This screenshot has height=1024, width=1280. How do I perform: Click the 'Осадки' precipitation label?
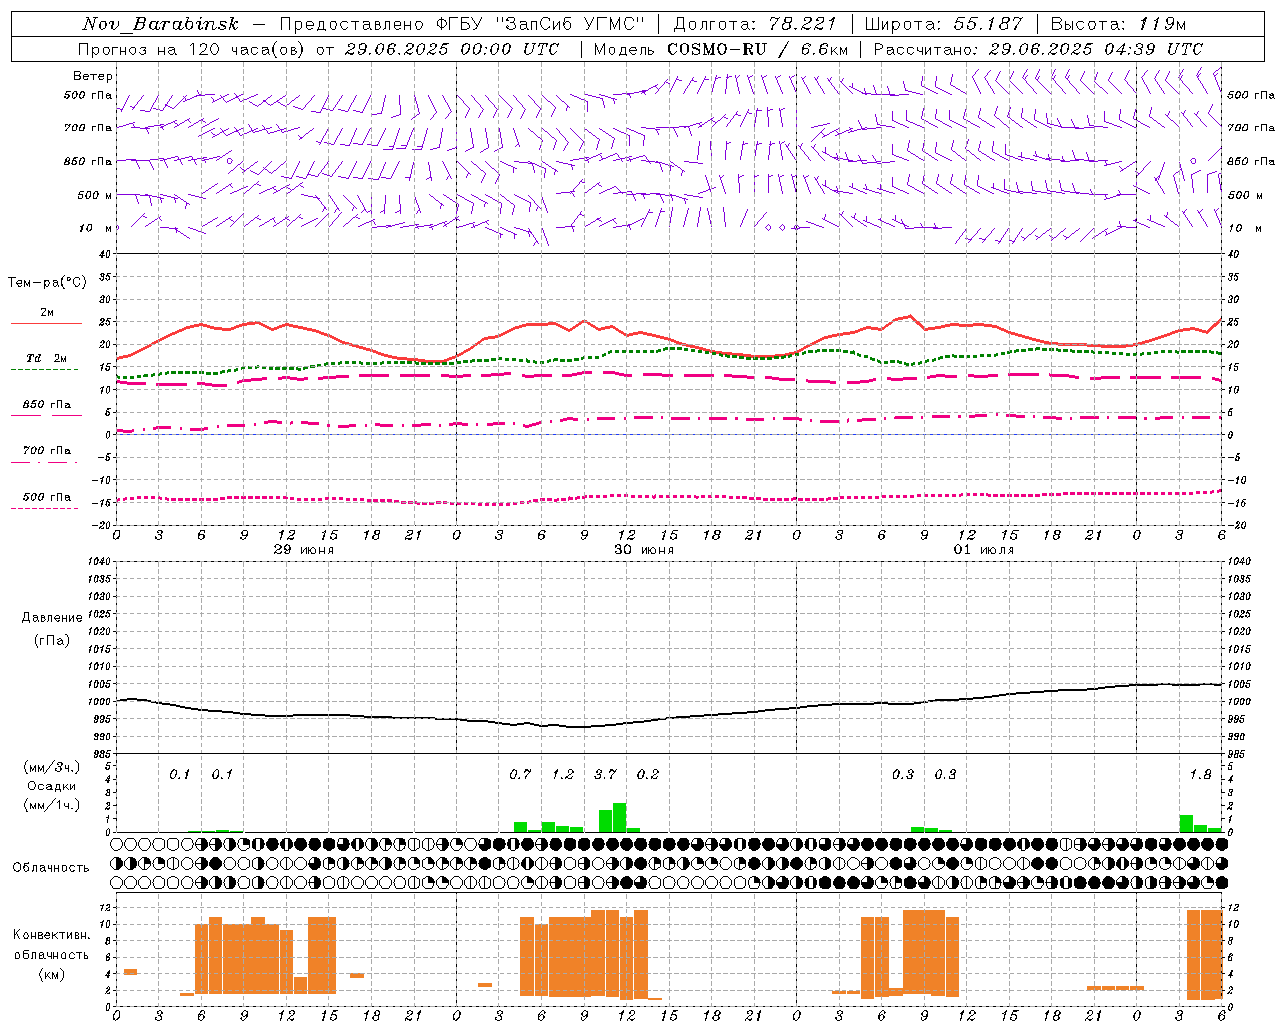click(52, 786)
